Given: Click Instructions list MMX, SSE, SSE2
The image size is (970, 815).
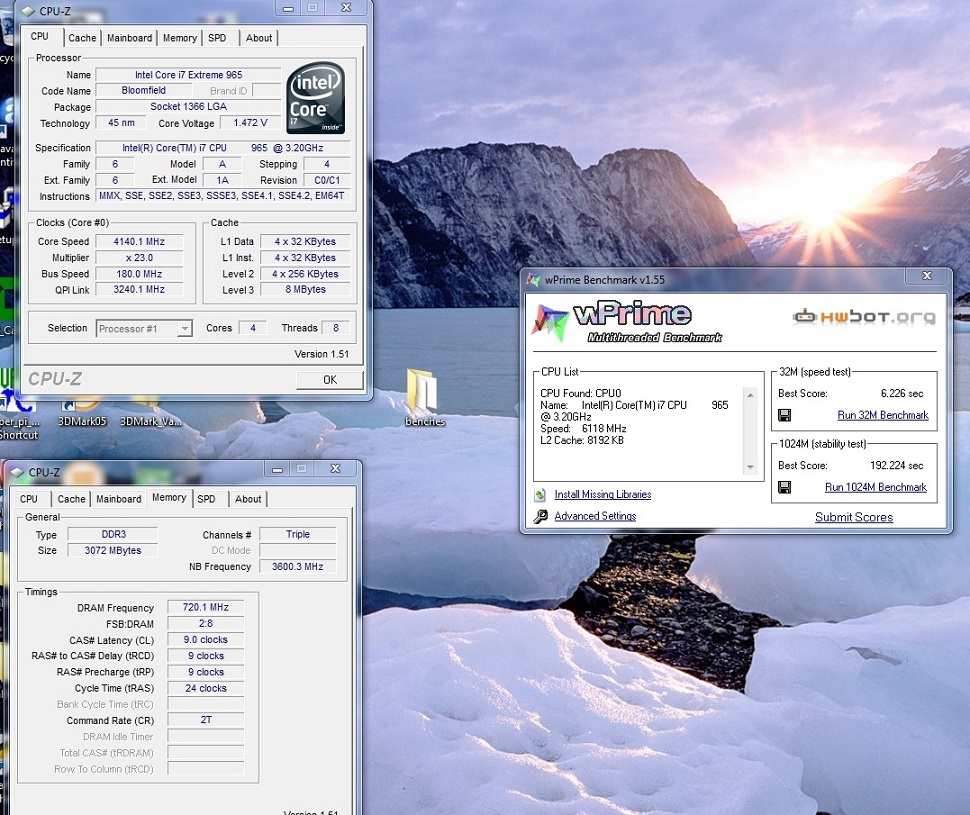Looking at the screenshot, I should [222, 196].
